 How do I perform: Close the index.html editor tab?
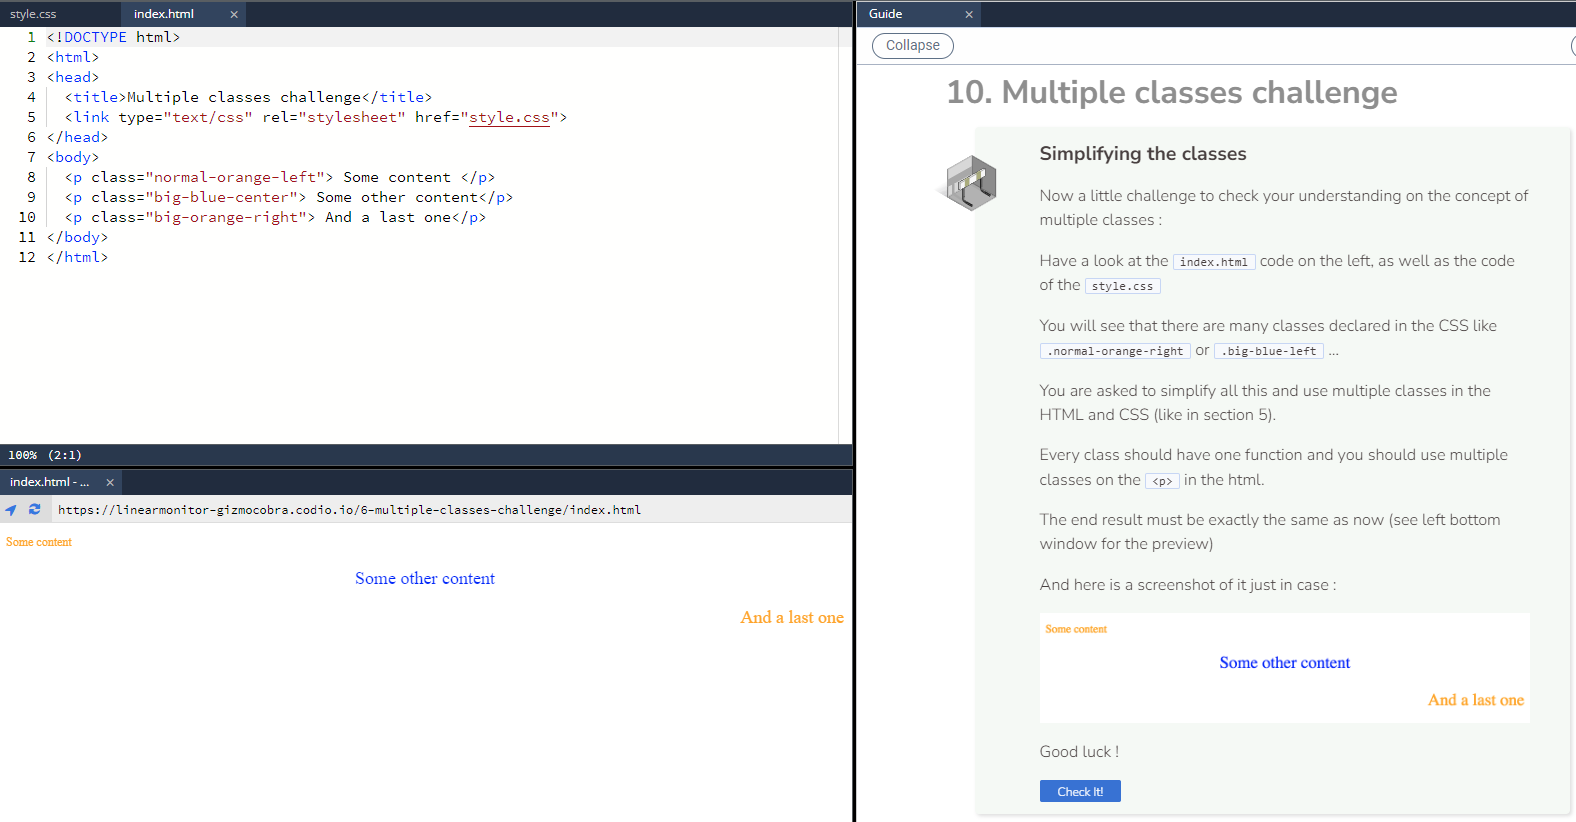pyautogui.click(x=234, y=14)
